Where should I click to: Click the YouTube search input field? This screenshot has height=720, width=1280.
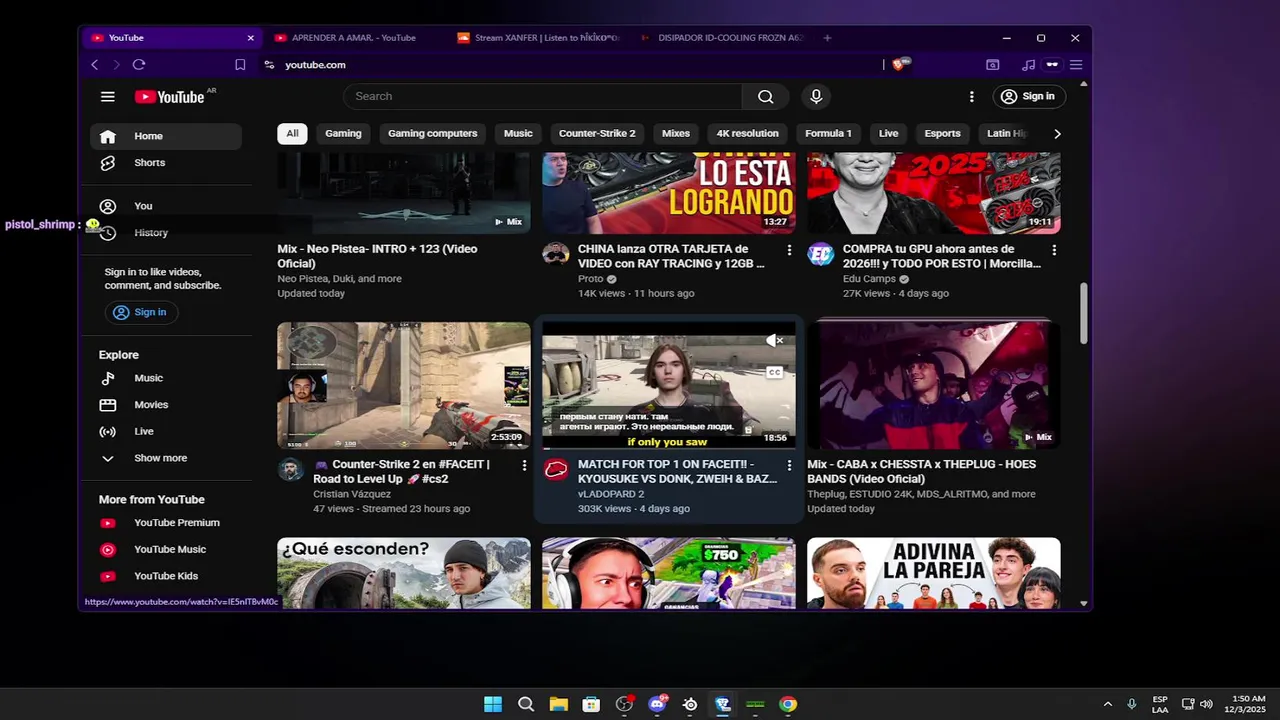coord(543,96)
